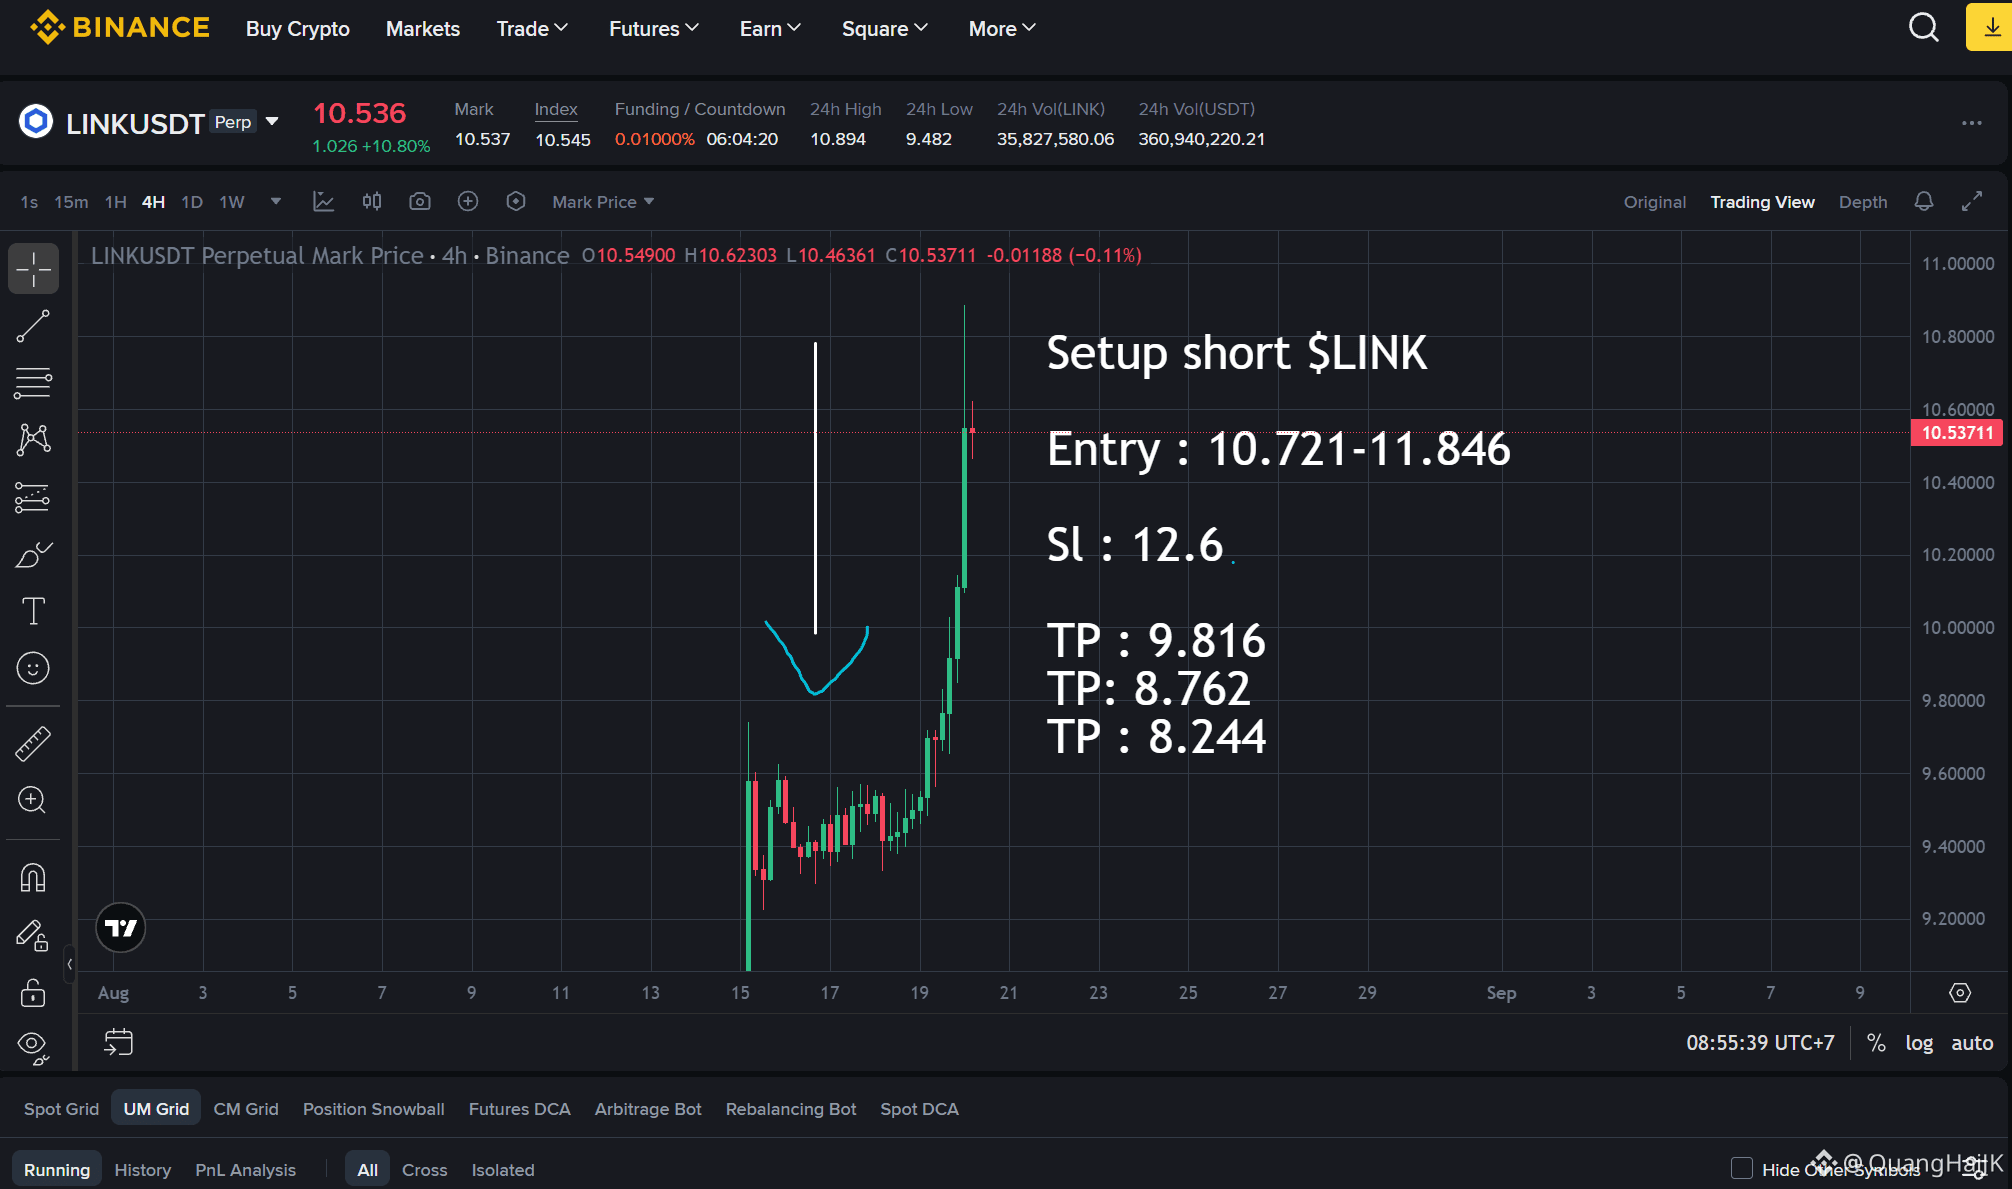Choose the pattern drawing tool
The image size is (2012, 1189).
pyautogui.click(x=33, y=439)
